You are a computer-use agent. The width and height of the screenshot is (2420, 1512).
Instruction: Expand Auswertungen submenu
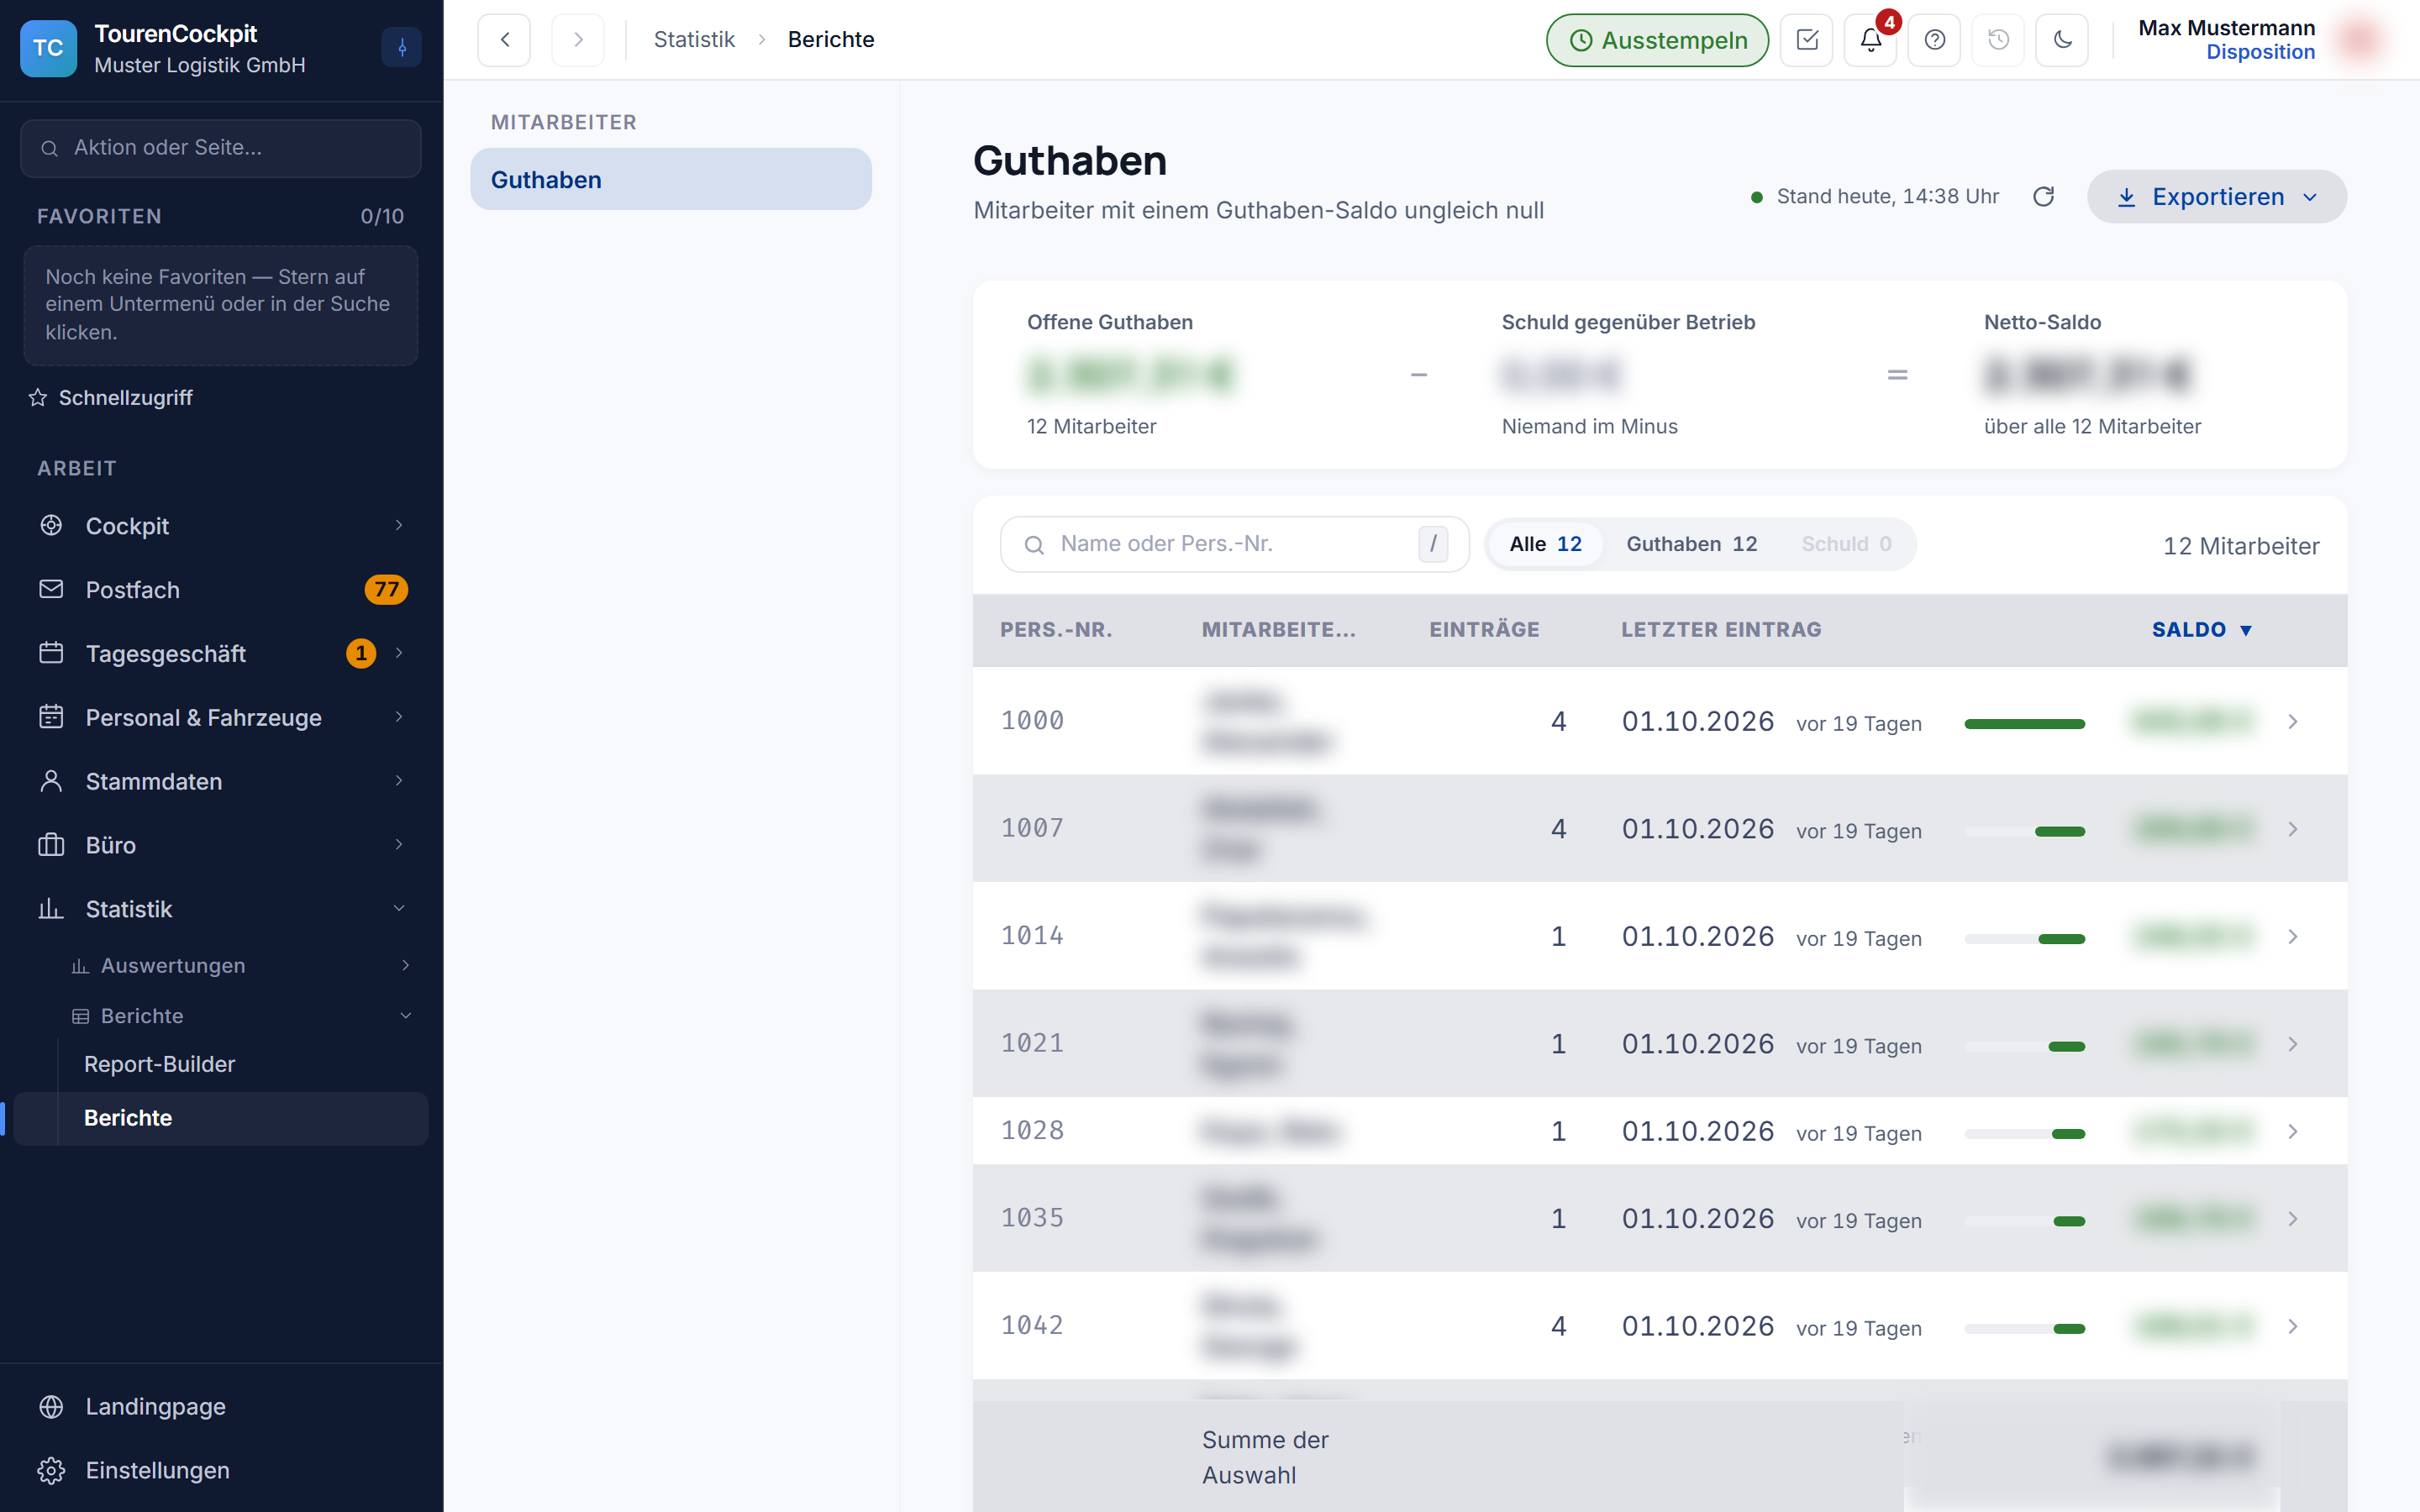[240, 966]
